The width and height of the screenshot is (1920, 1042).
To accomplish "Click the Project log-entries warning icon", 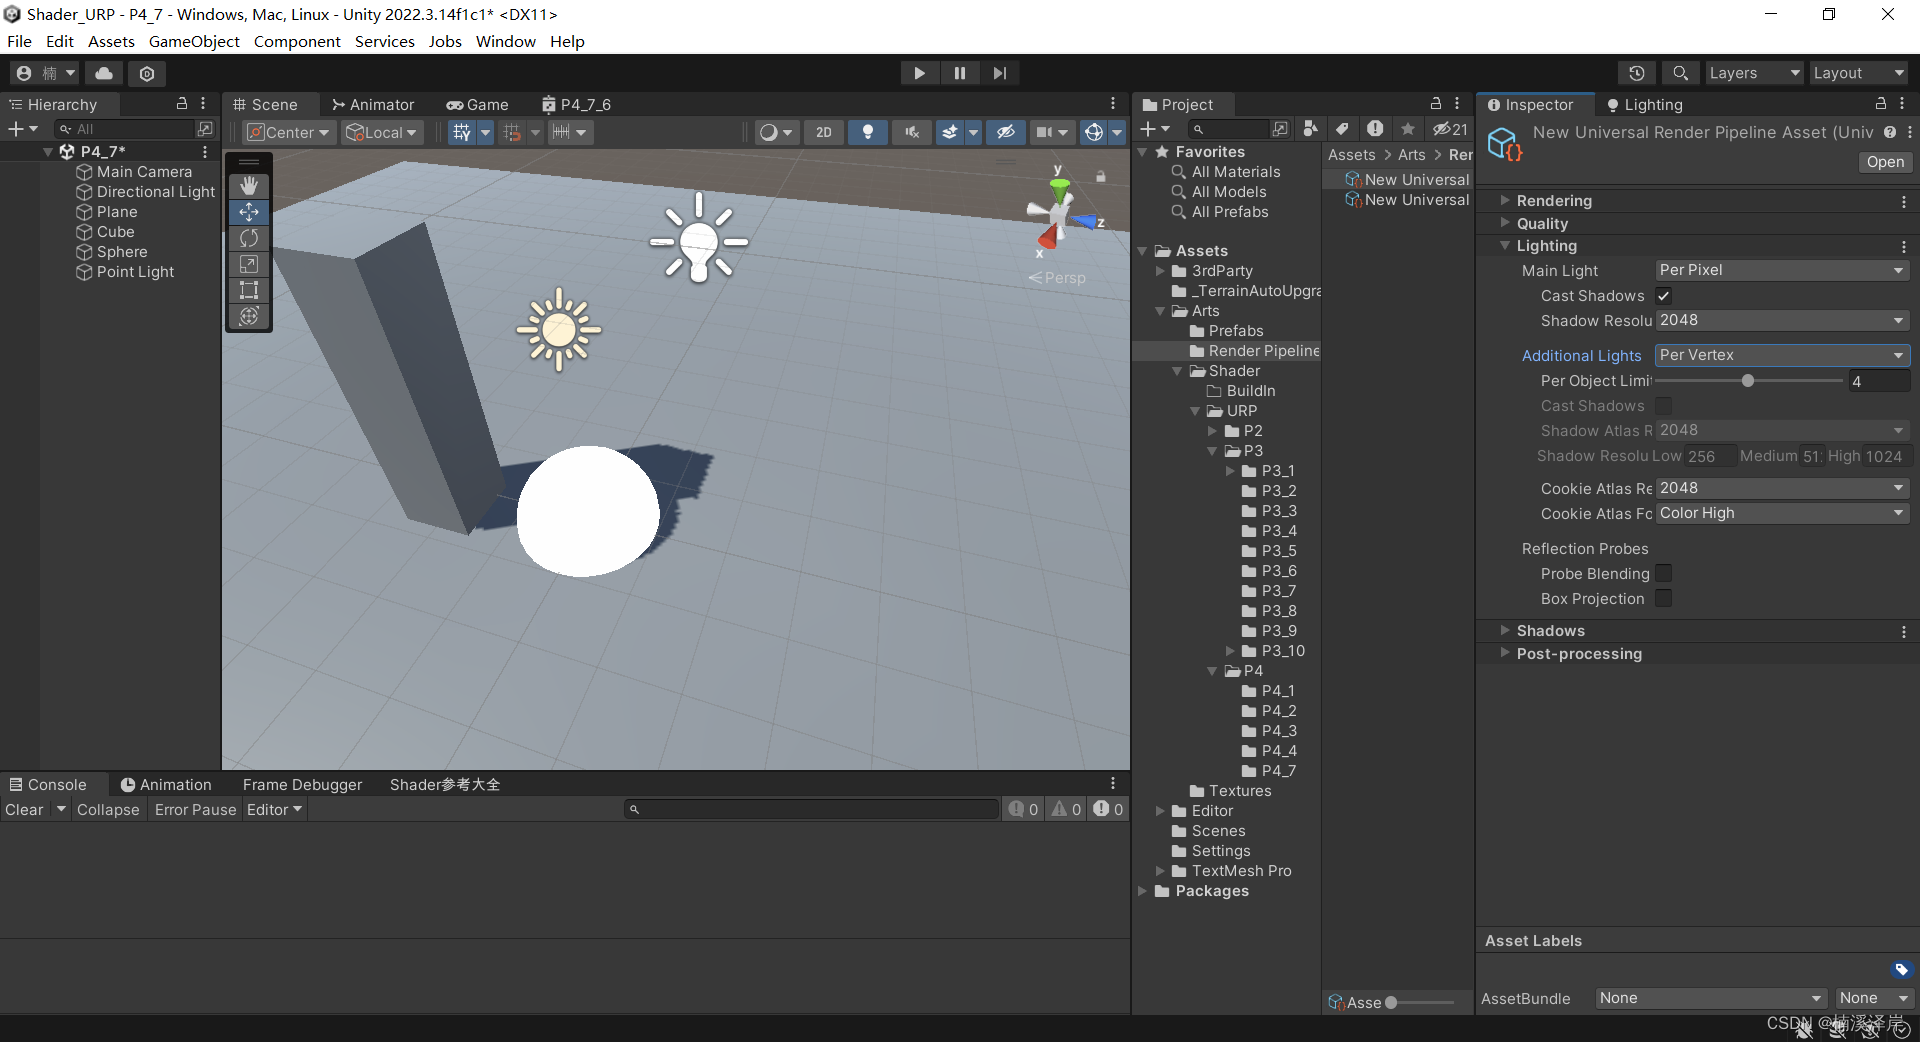I will click(1375, 128).
